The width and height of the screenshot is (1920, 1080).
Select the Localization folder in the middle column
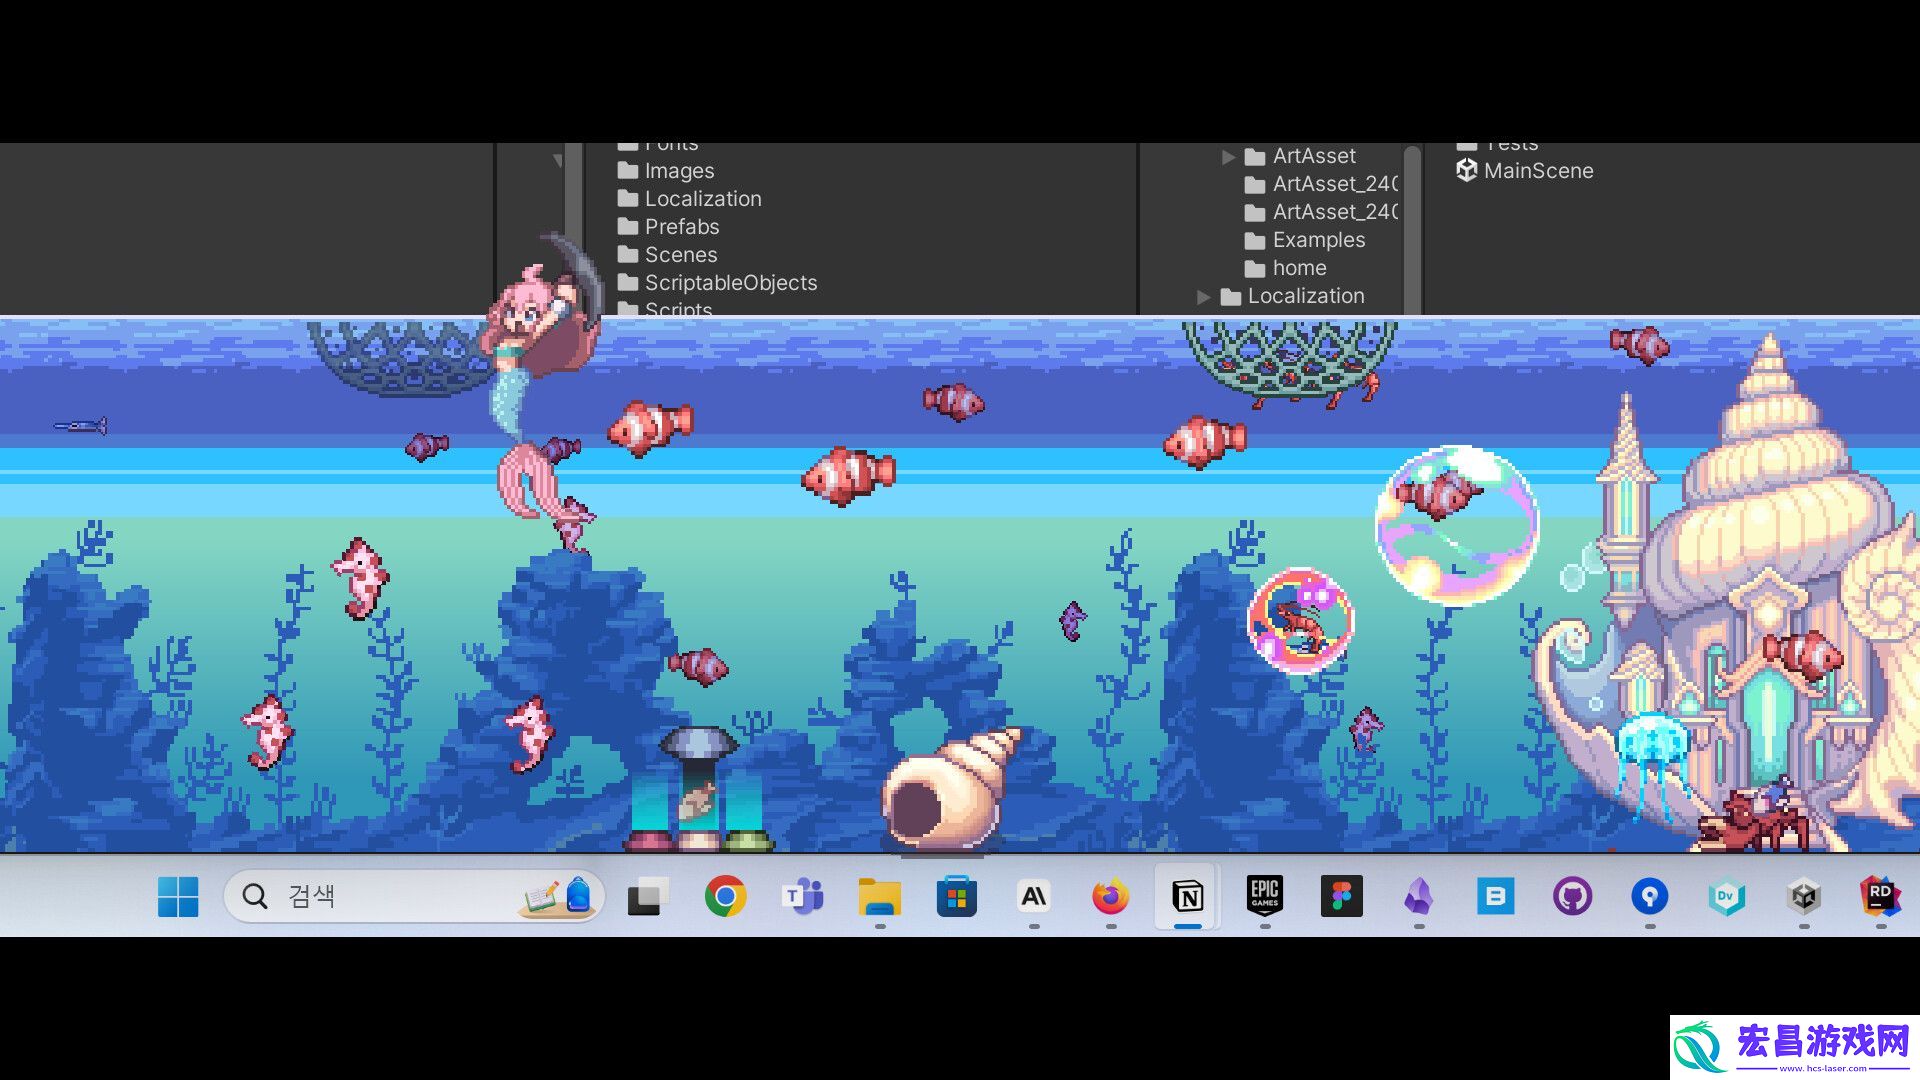[690, 199]
